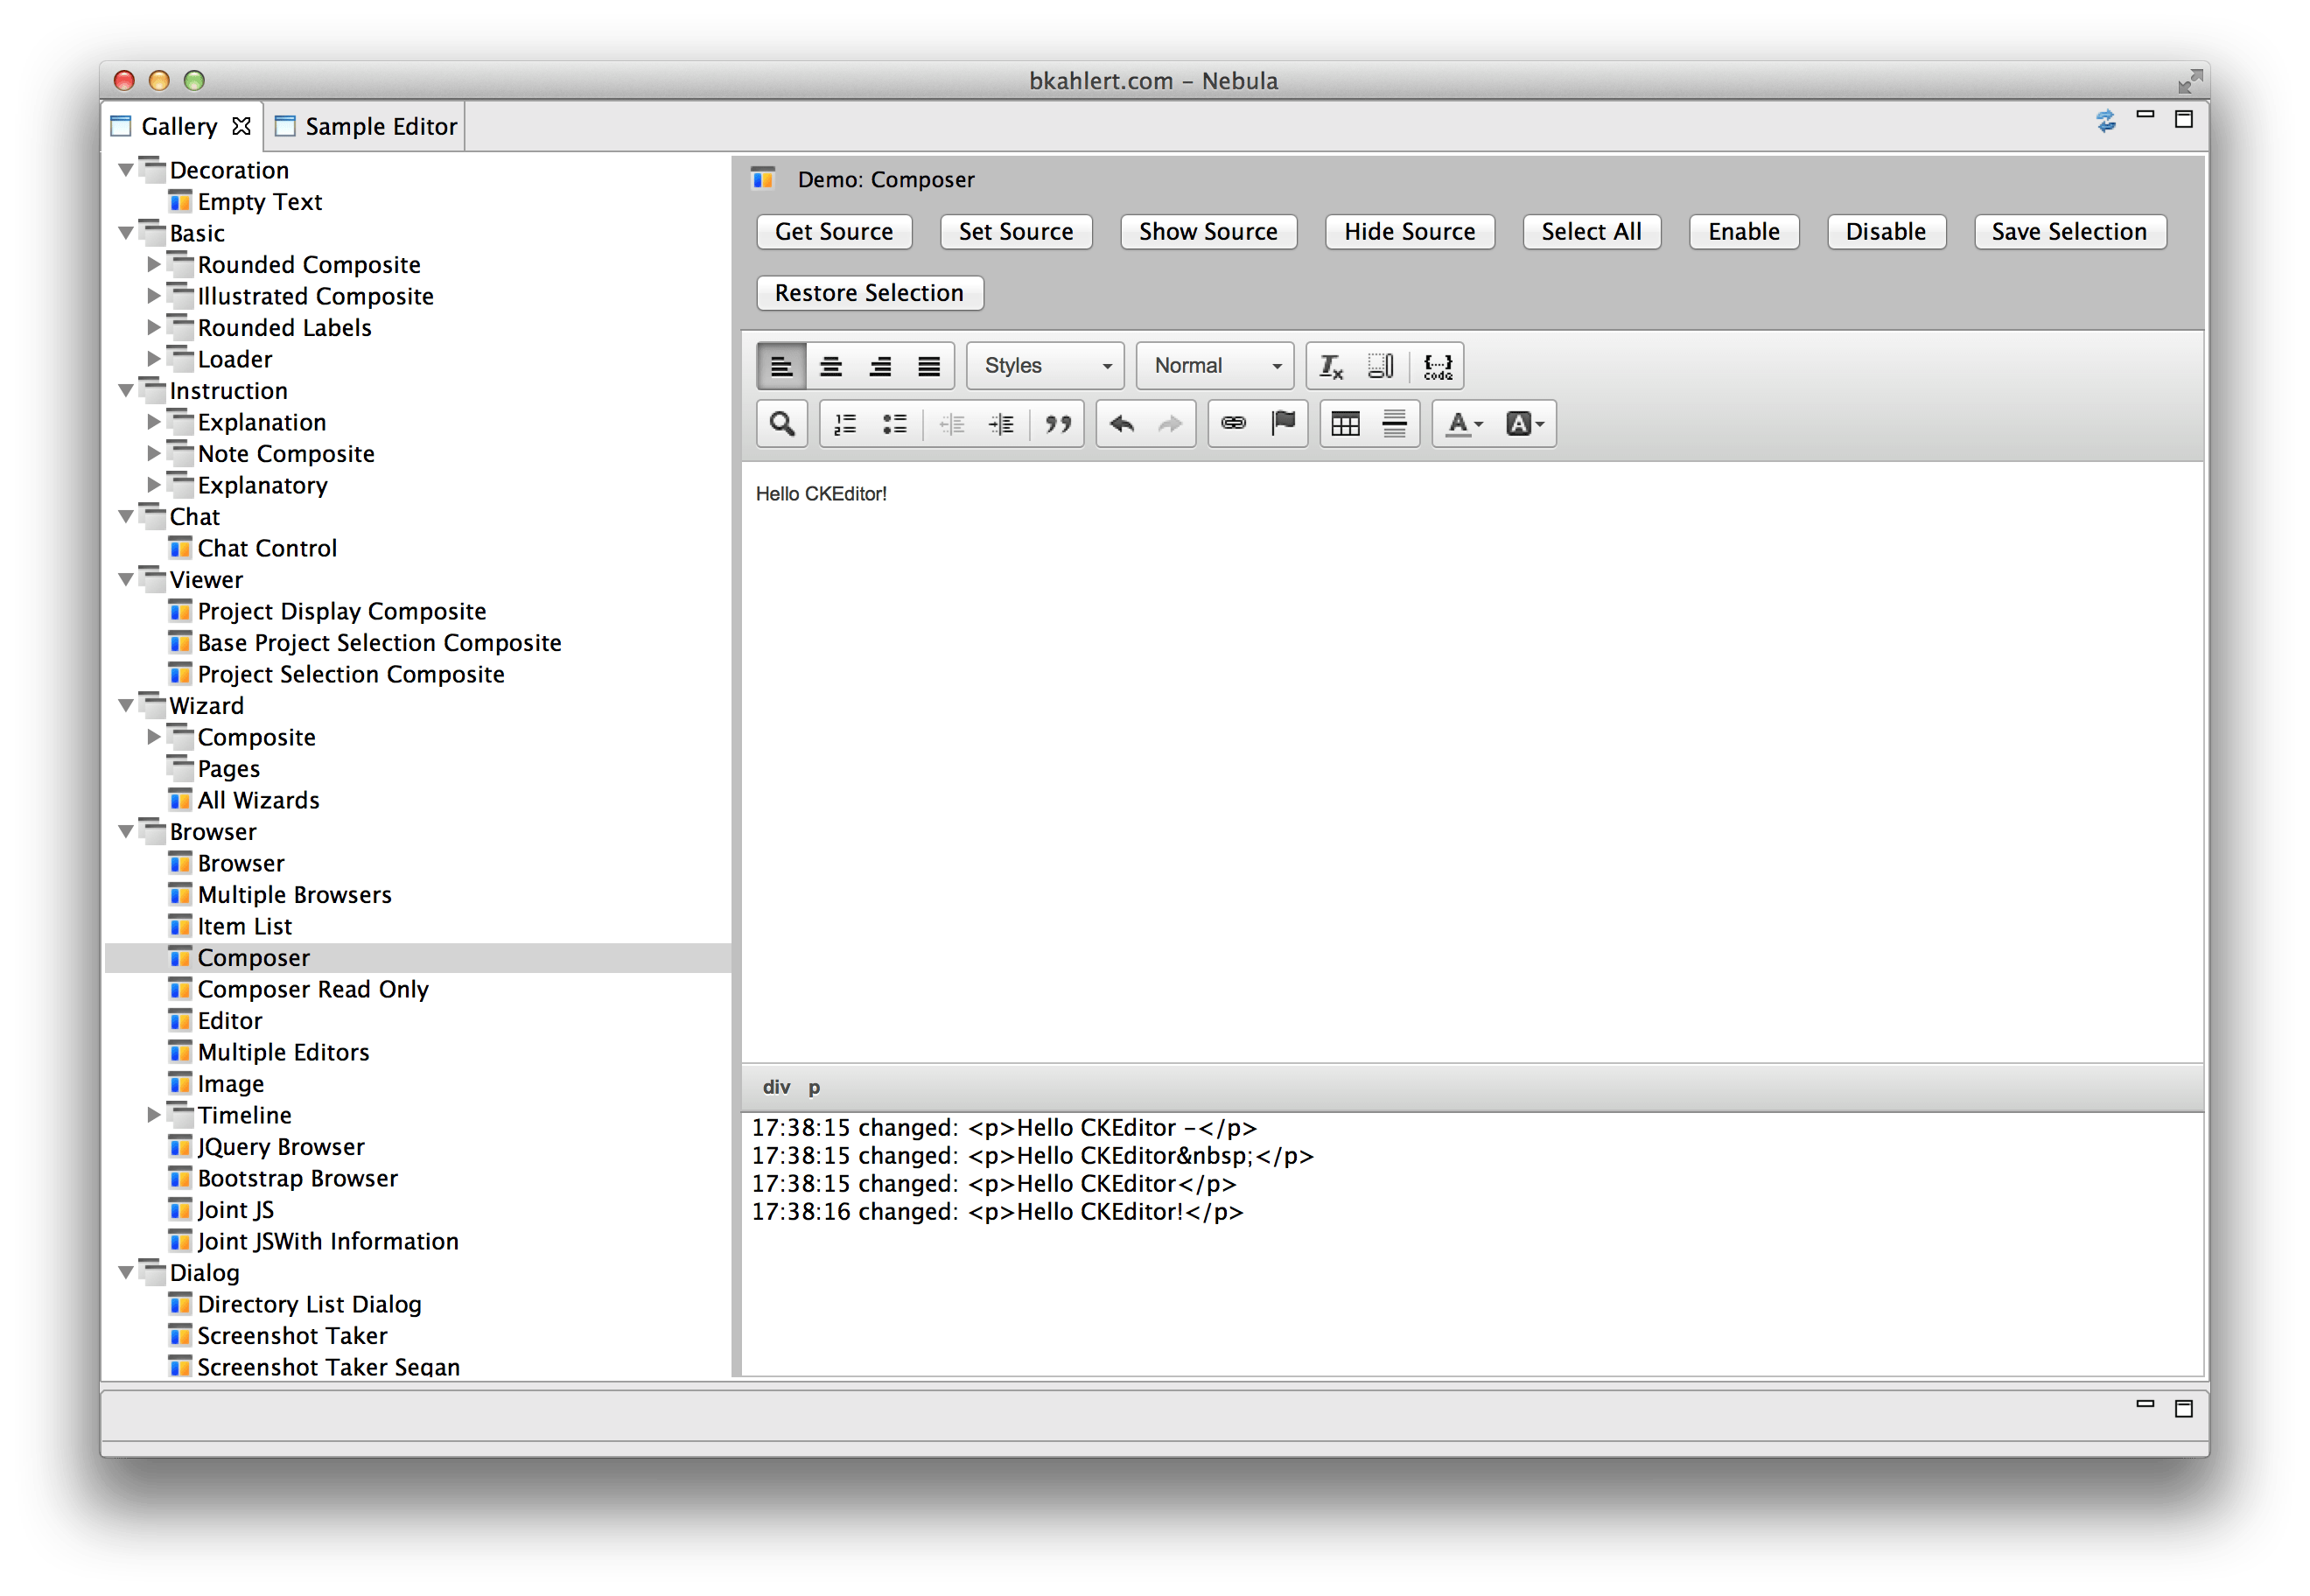Expand the Timeline tree node
The height and width of the screenshot is (1596, 2310).
(153, 1115)
